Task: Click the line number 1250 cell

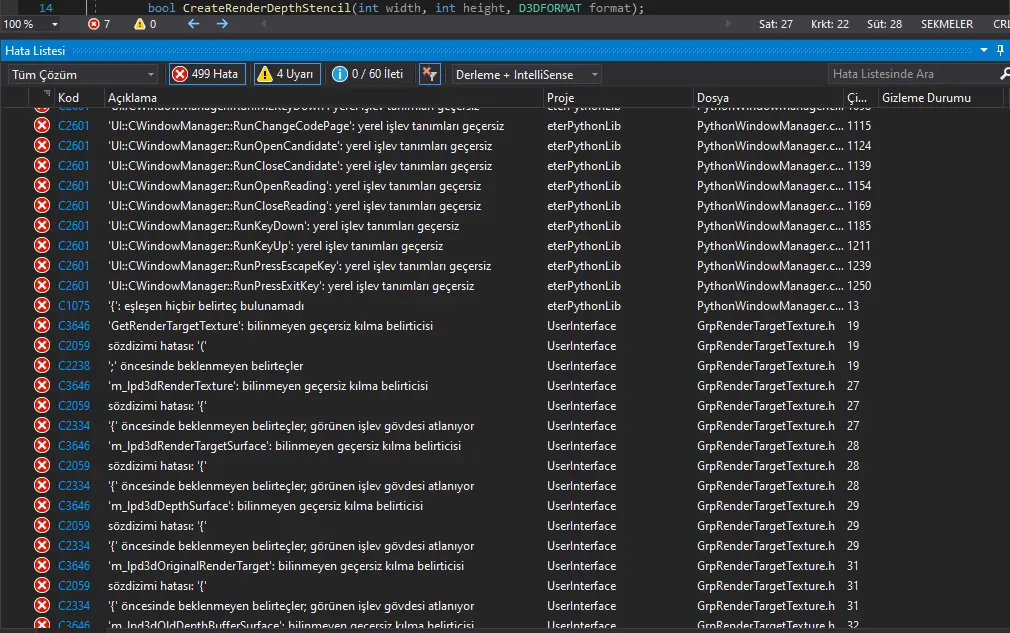Action: [x=859, y=286]
